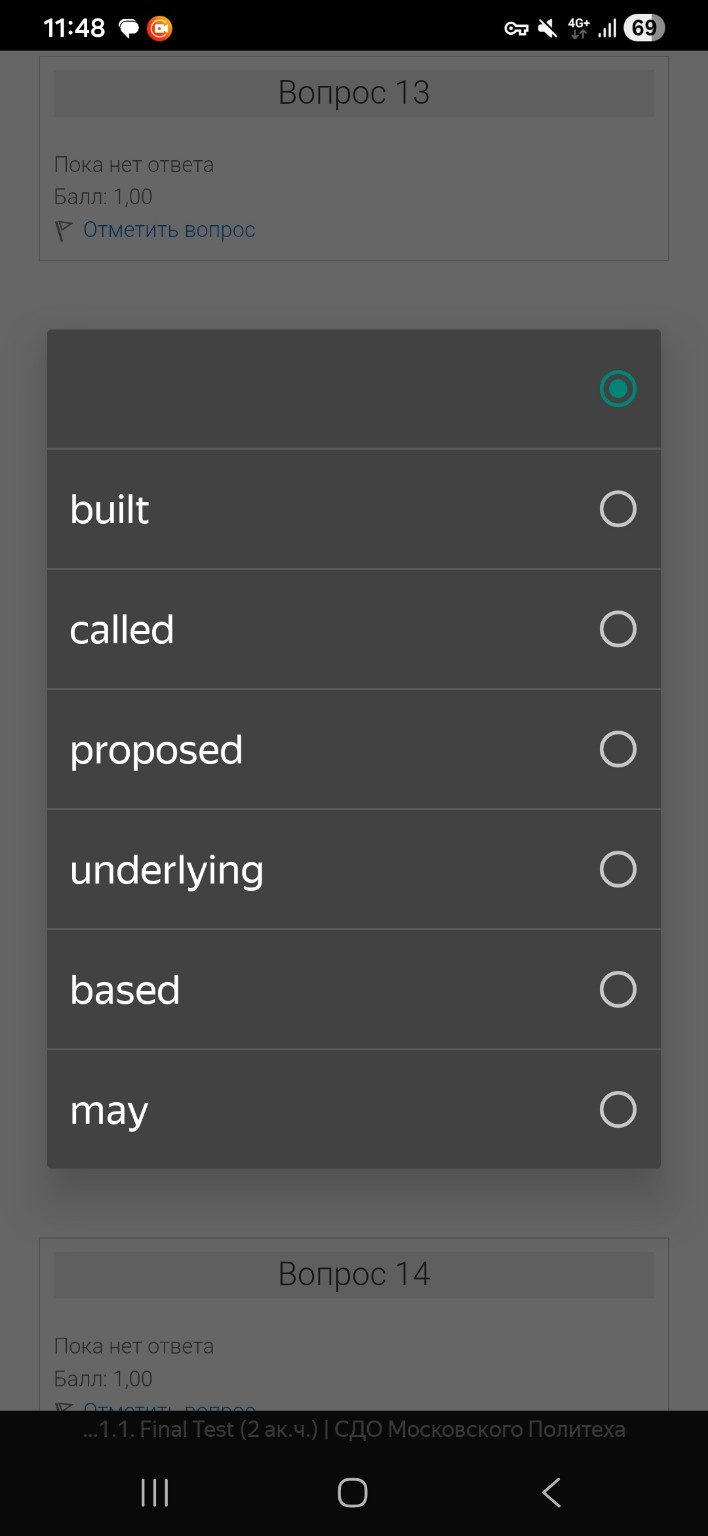Tap the 'proposed' list entry text
The height and width of the screenshot is (1536, 708).
(156, 750)
